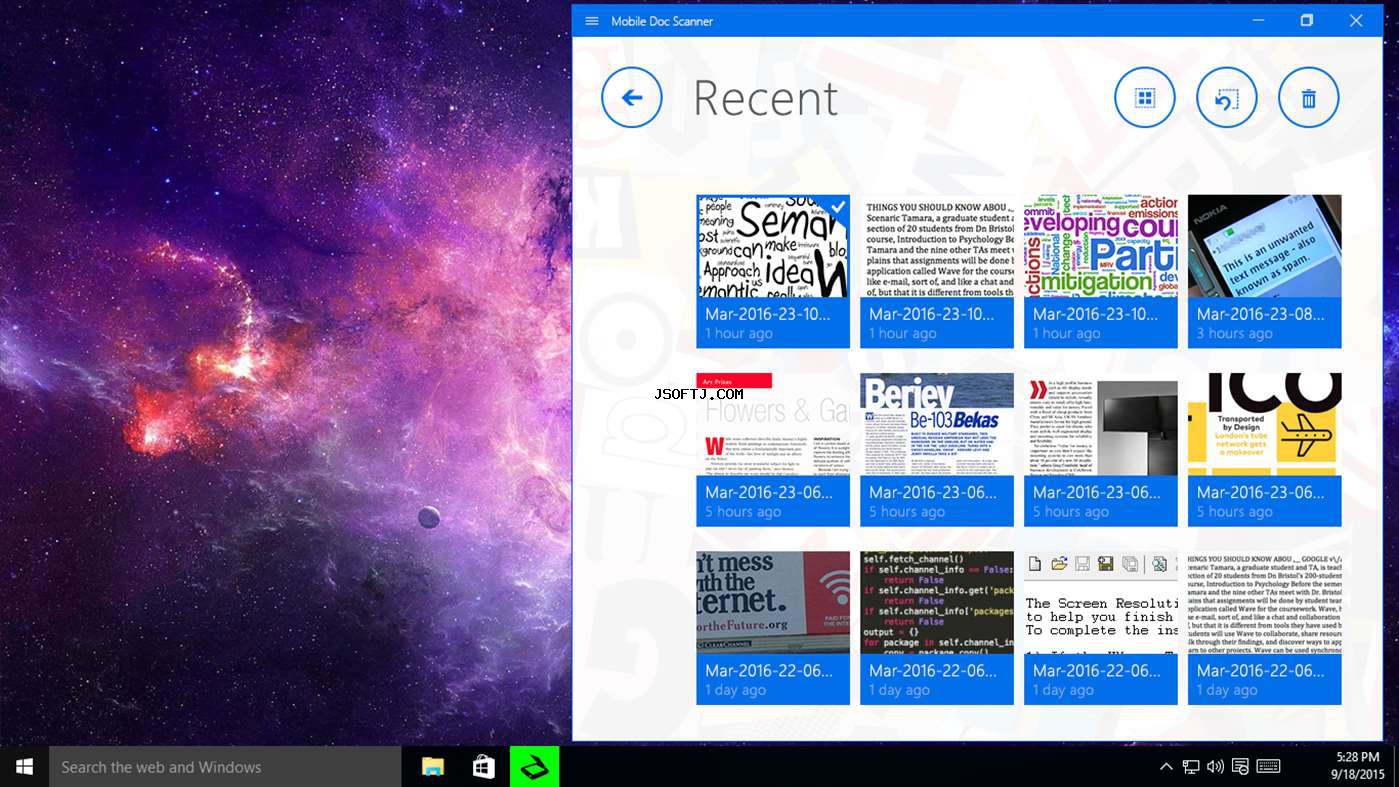Open the hamburger menu in the title bar
The width and height of the screenshot is (1399, 787).
click(x=592, y=21)
